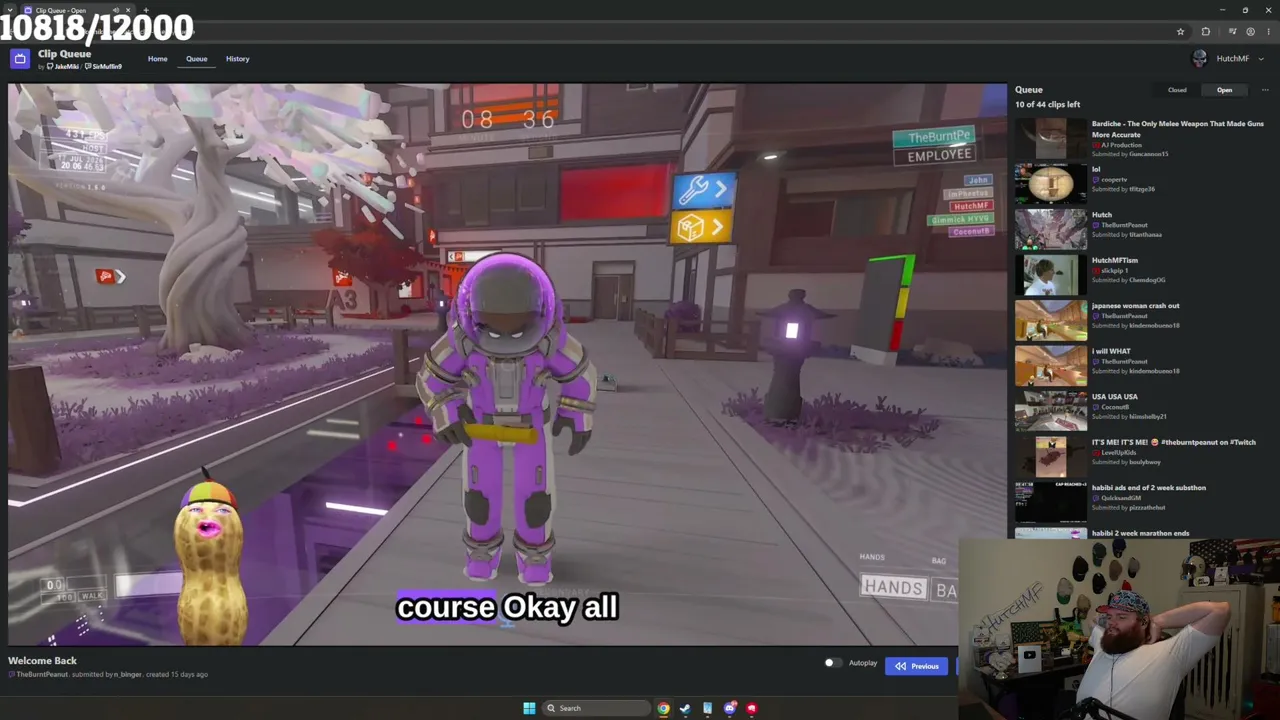The image size is (1280, 720).
Task: Open Discord from the taskbar
Action: tap(729, 708)
